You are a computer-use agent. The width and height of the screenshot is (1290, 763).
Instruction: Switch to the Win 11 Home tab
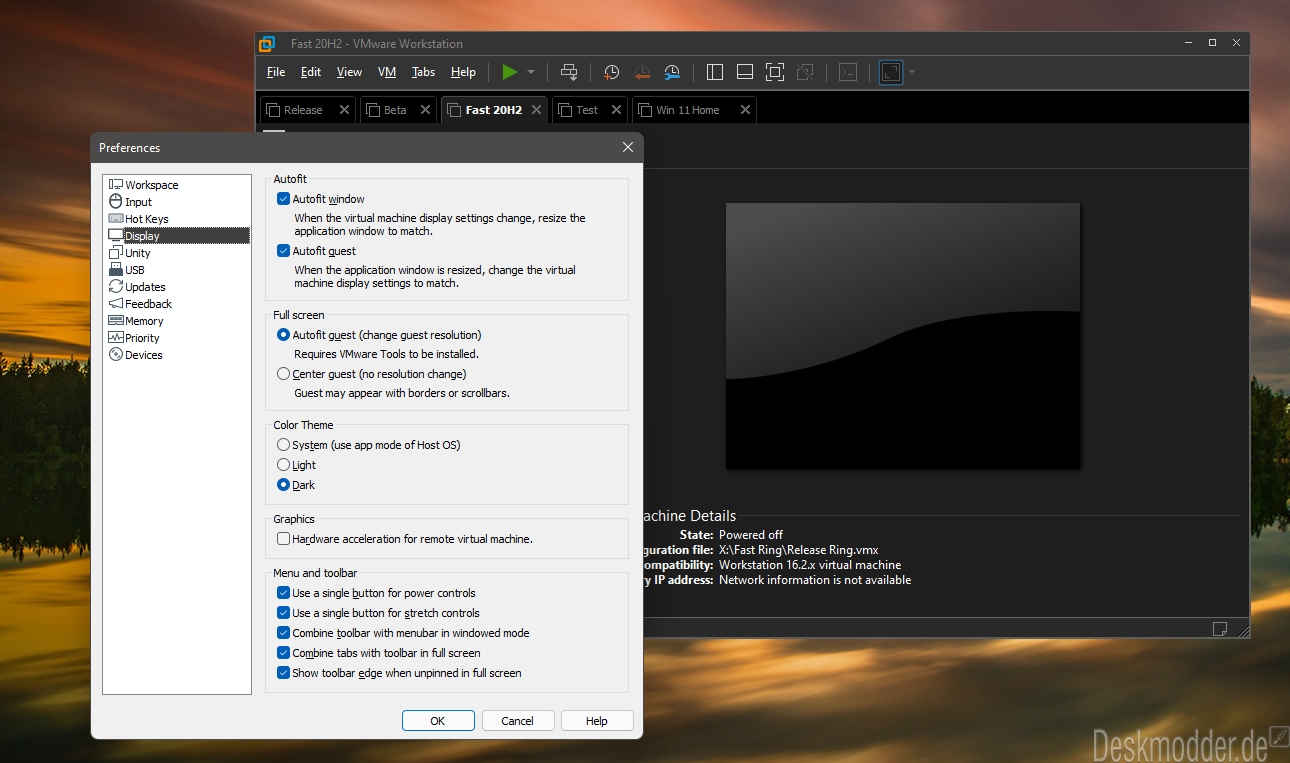tap(688, 110)
